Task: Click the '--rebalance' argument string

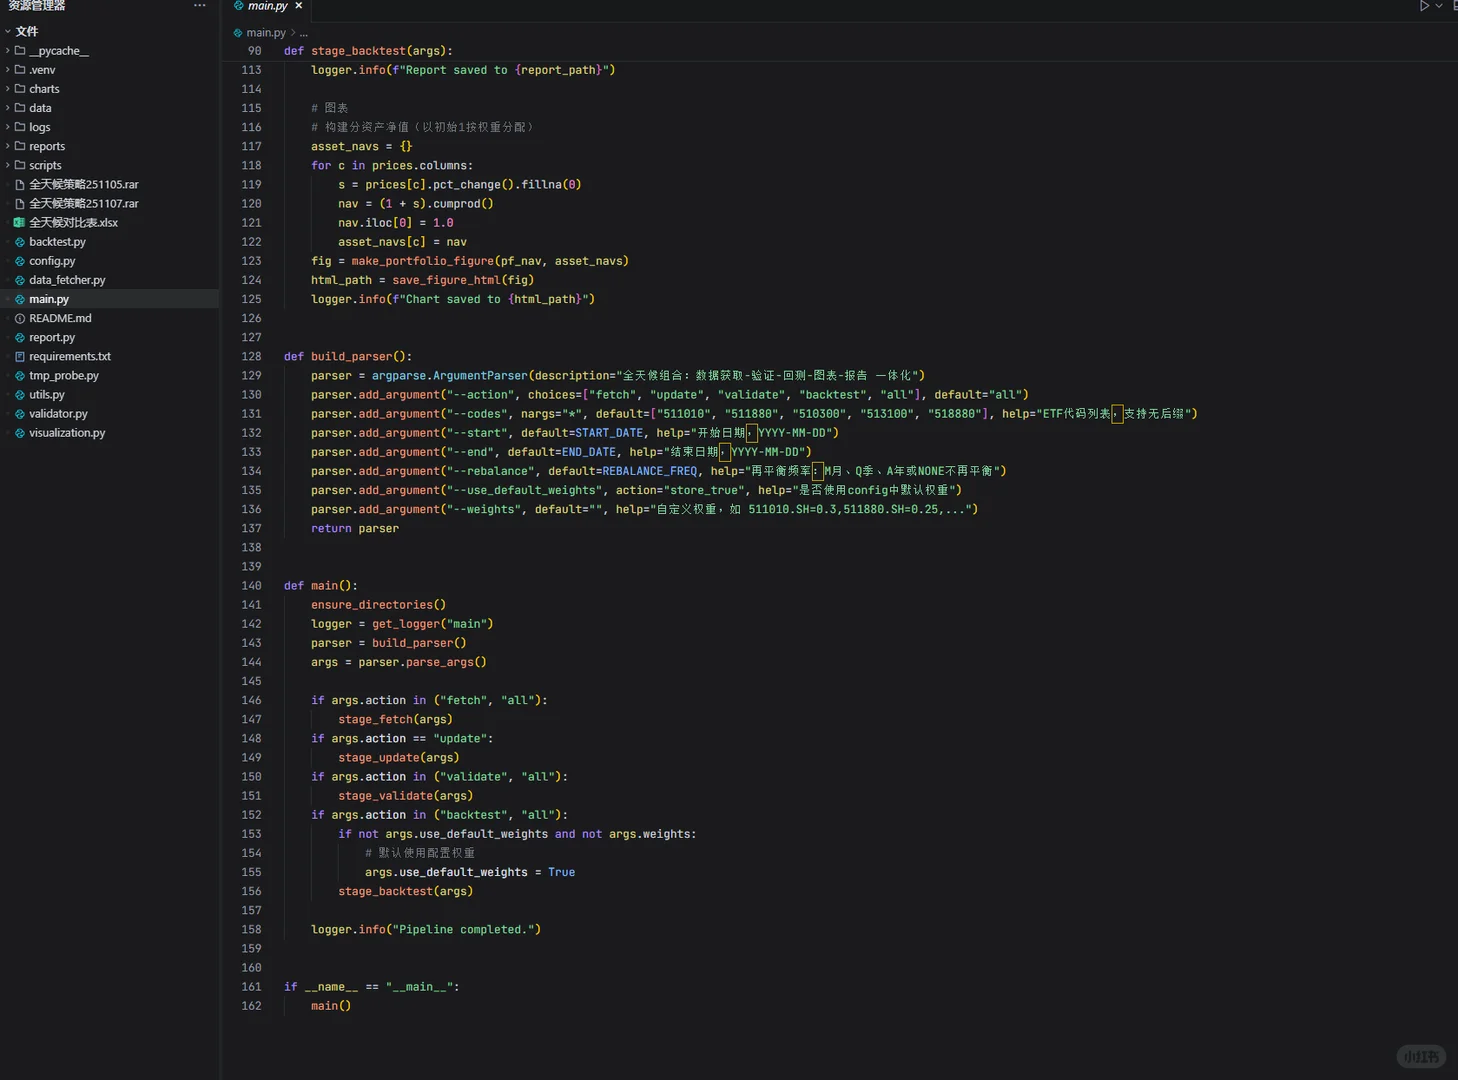Action: tap(490, 472)
